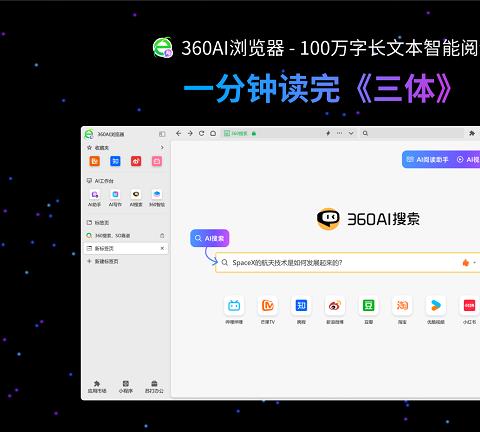Click the reload page icon
Image resolution: width=480 pixels, height=432 pixels.
pos(201,133)
